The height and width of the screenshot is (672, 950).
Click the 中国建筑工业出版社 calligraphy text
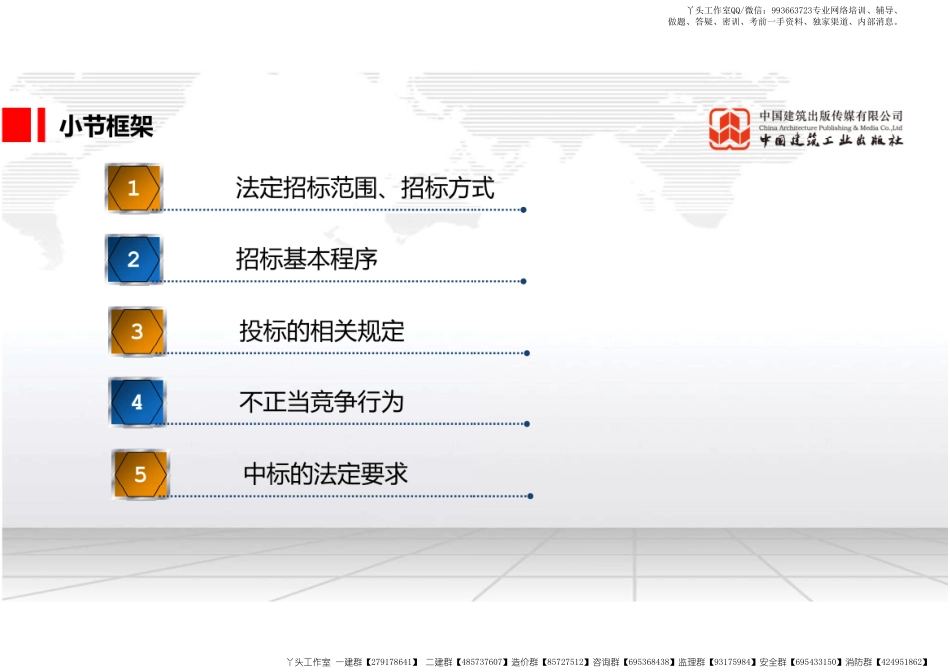(830, 141)
